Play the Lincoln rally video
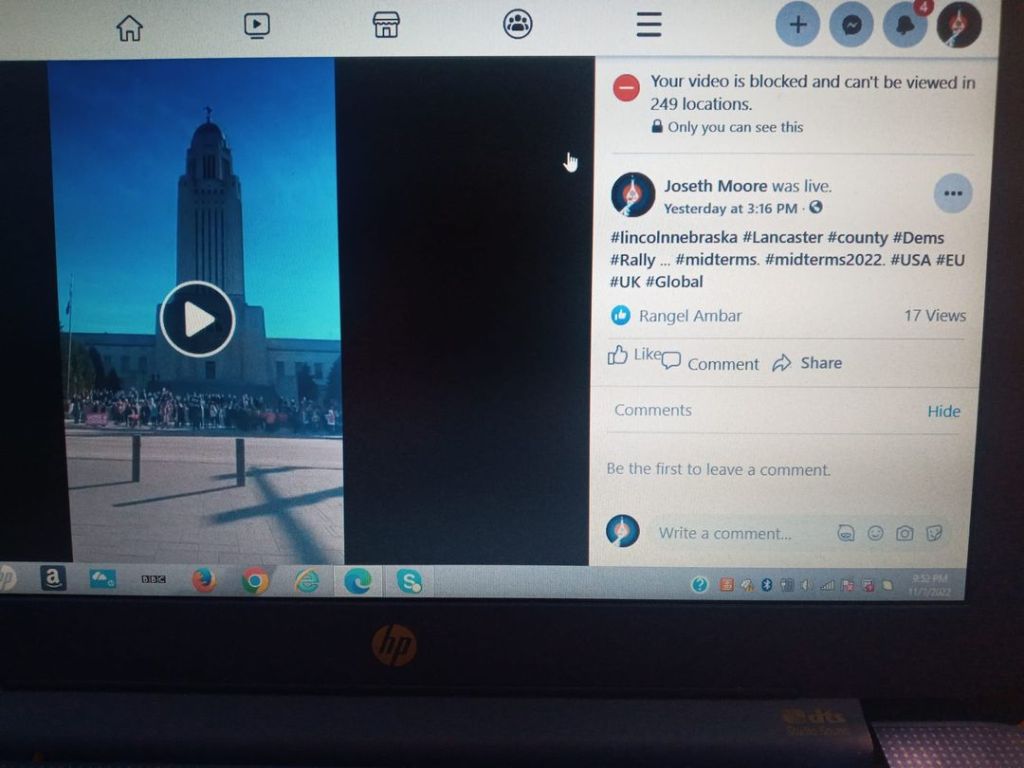 point(198,320)
